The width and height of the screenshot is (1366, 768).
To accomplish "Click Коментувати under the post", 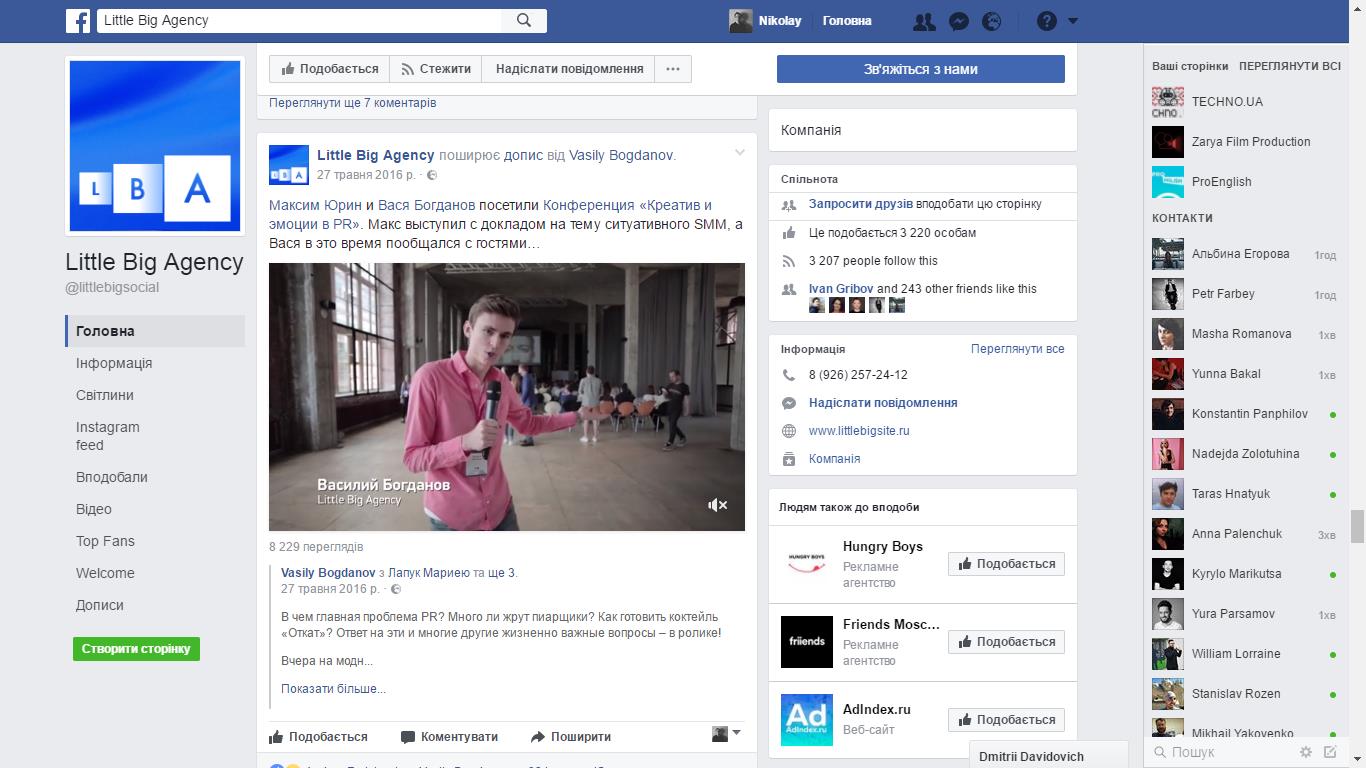I will 449,737.
